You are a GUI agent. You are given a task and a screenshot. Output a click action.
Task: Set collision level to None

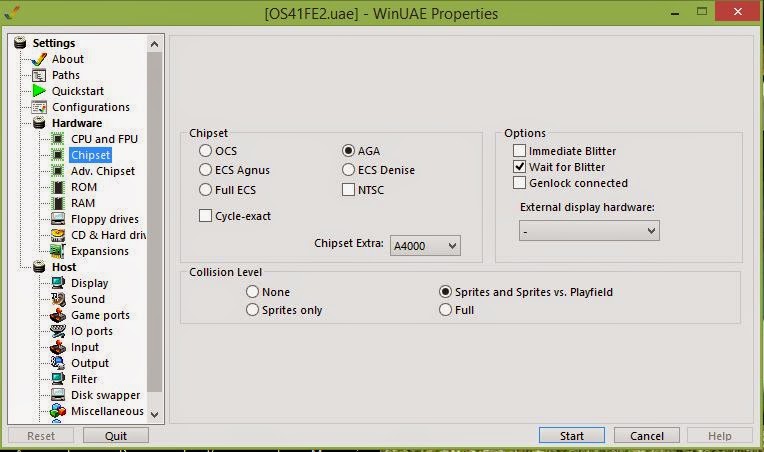[x=252, y=291]
